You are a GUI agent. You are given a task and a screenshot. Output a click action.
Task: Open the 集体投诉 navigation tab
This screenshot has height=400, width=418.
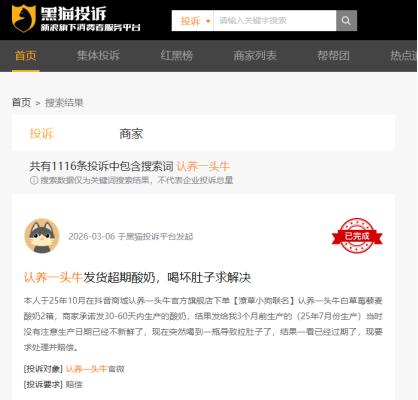[x=98, y=55]
